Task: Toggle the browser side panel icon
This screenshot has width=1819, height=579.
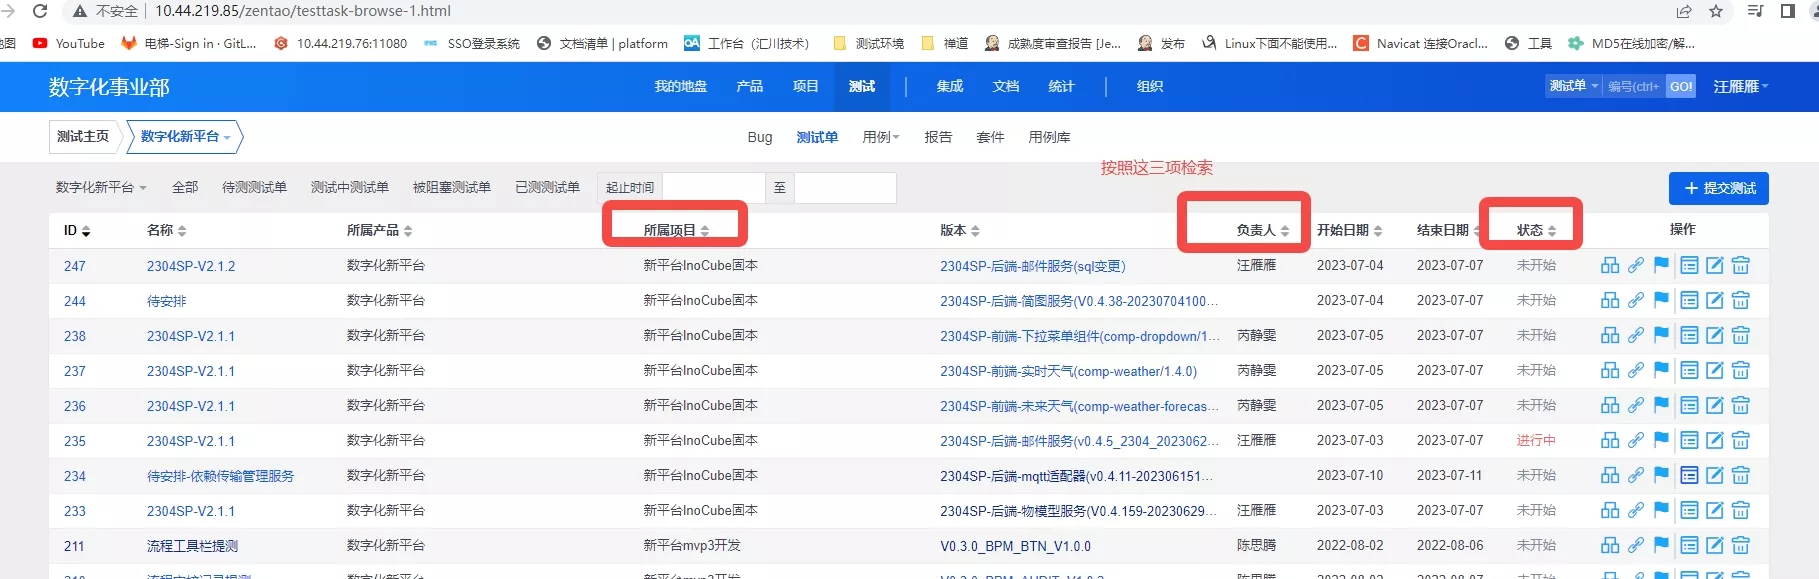Action: (1787, 11)
